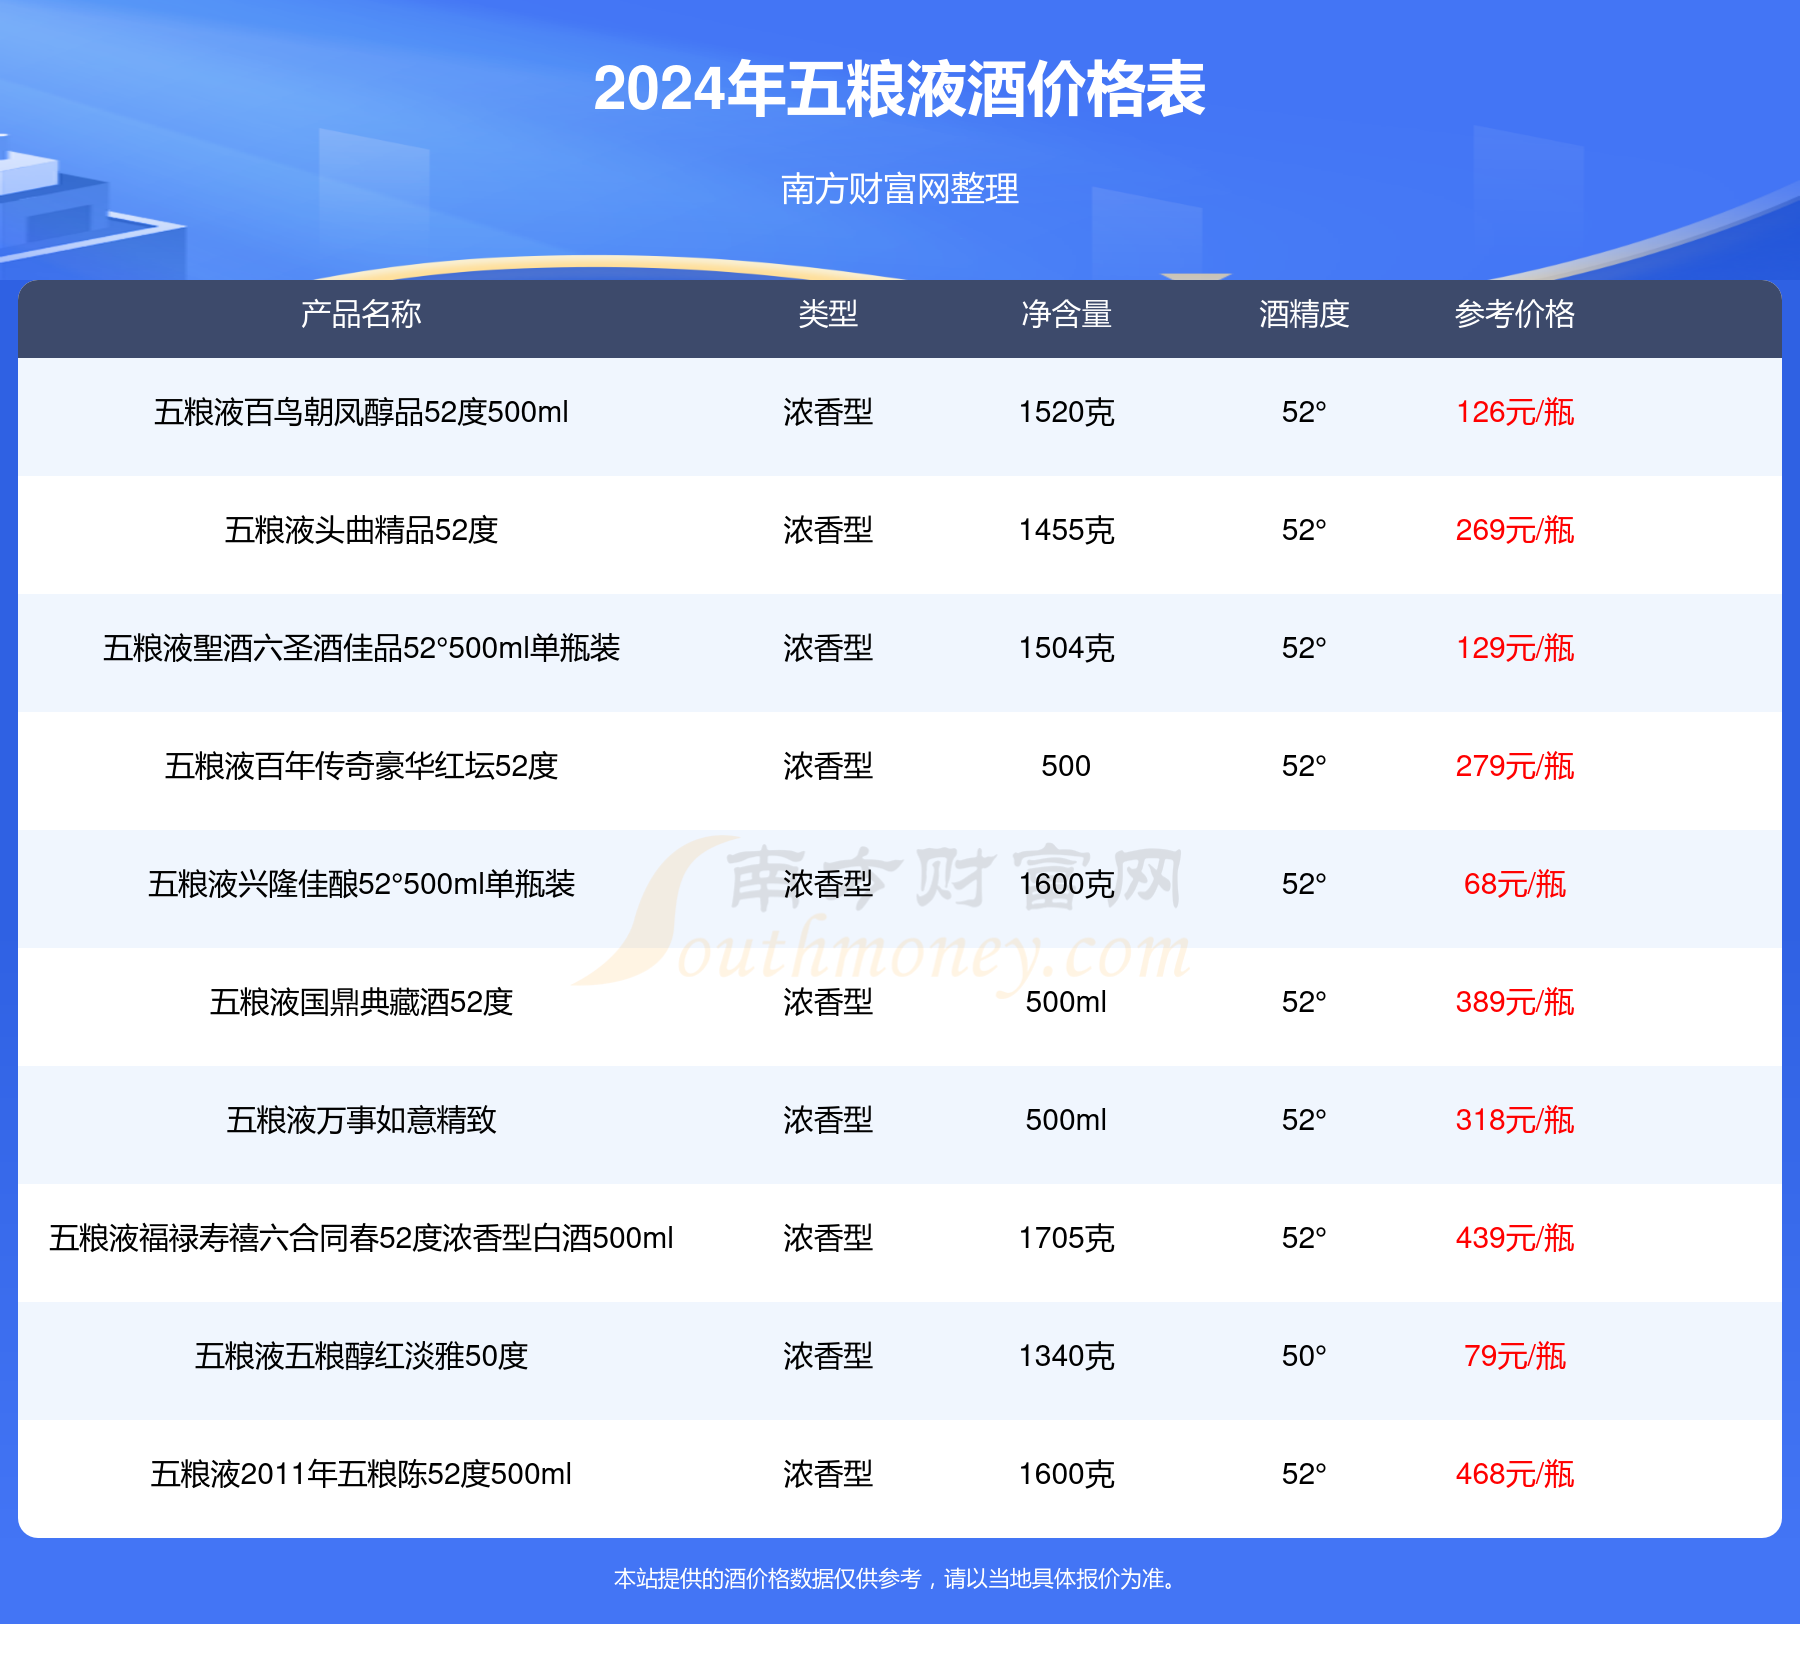The height and width of the screenshot is (1670, 1800).
Task: Select product 五粮液百年传奇豪华红坛52度
Action: (x=361, y=766)
